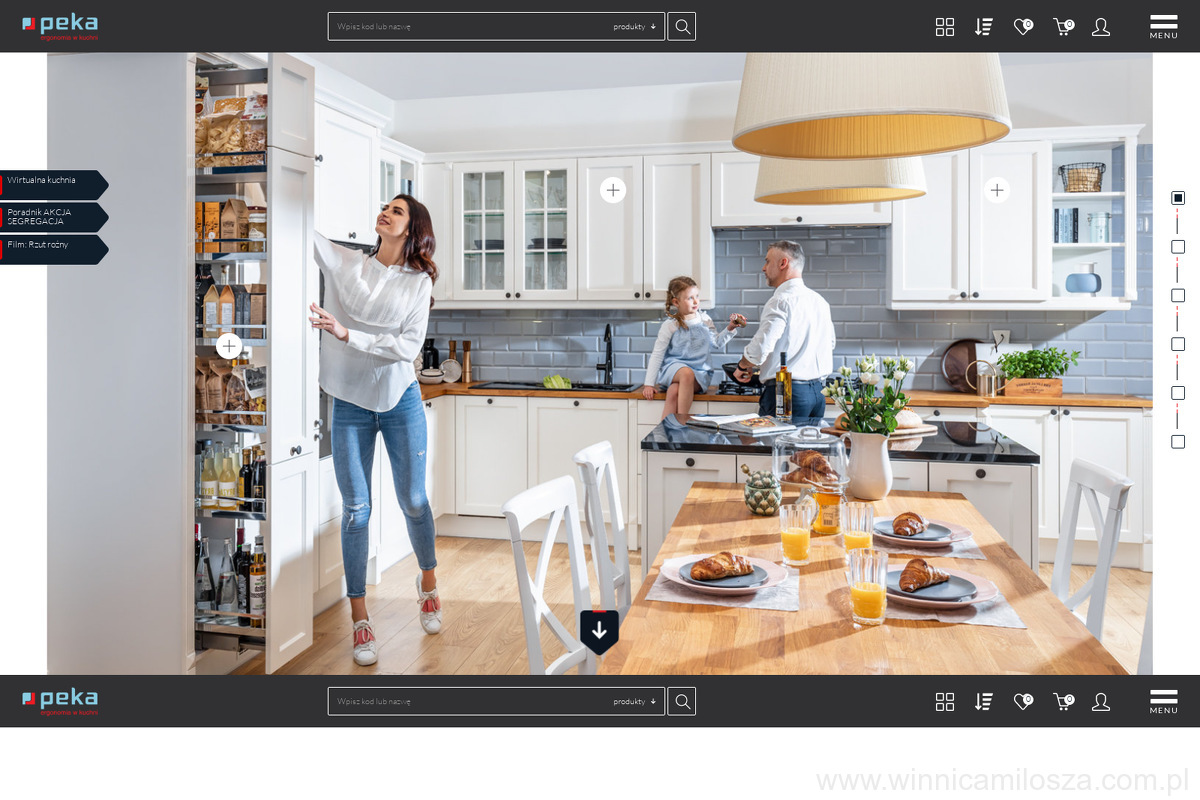Select the second slide indicator on the right
Image resolution: width=1200 pixels, height=800 pixels.
click(x=1178, y=247)
